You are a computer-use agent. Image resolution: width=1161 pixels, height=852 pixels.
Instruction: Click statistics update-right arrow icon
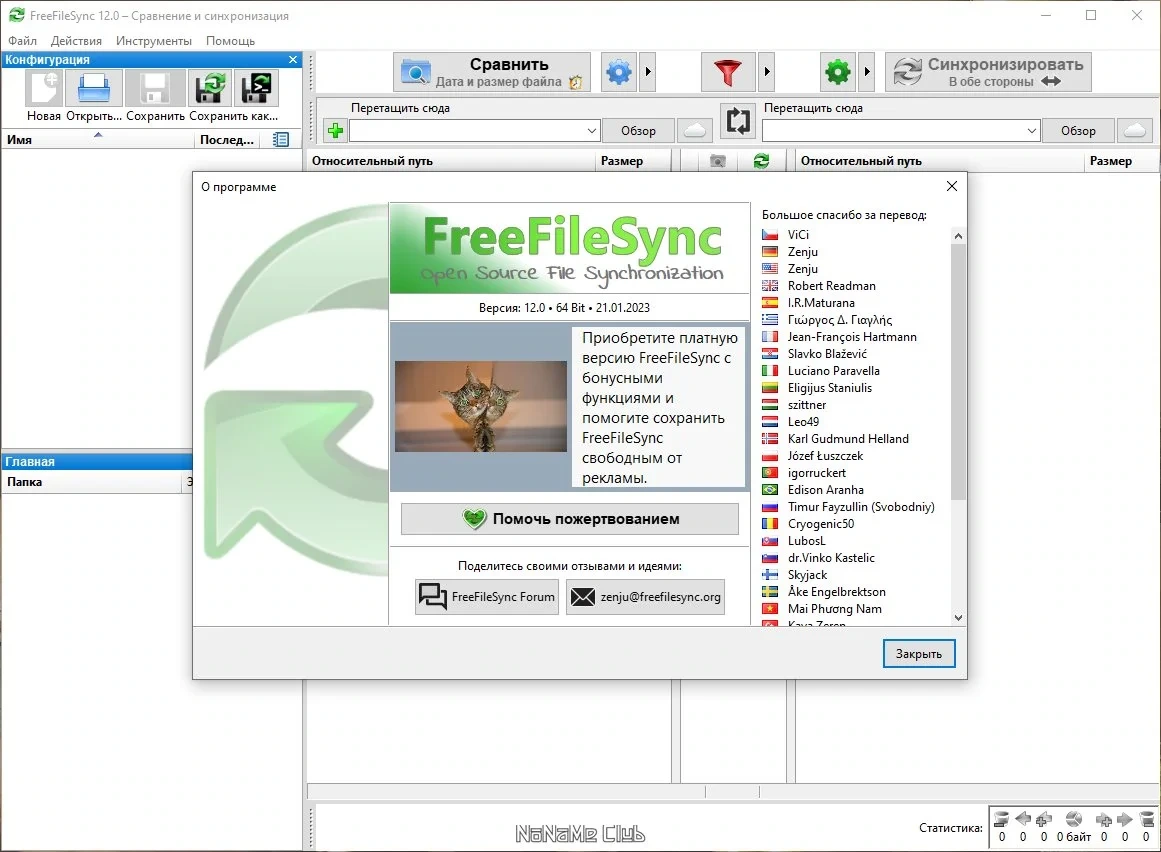coord(1125,819)
